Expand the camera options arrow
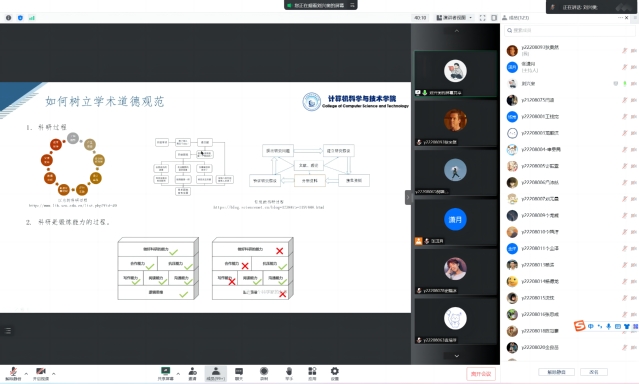 click(54, 373)
